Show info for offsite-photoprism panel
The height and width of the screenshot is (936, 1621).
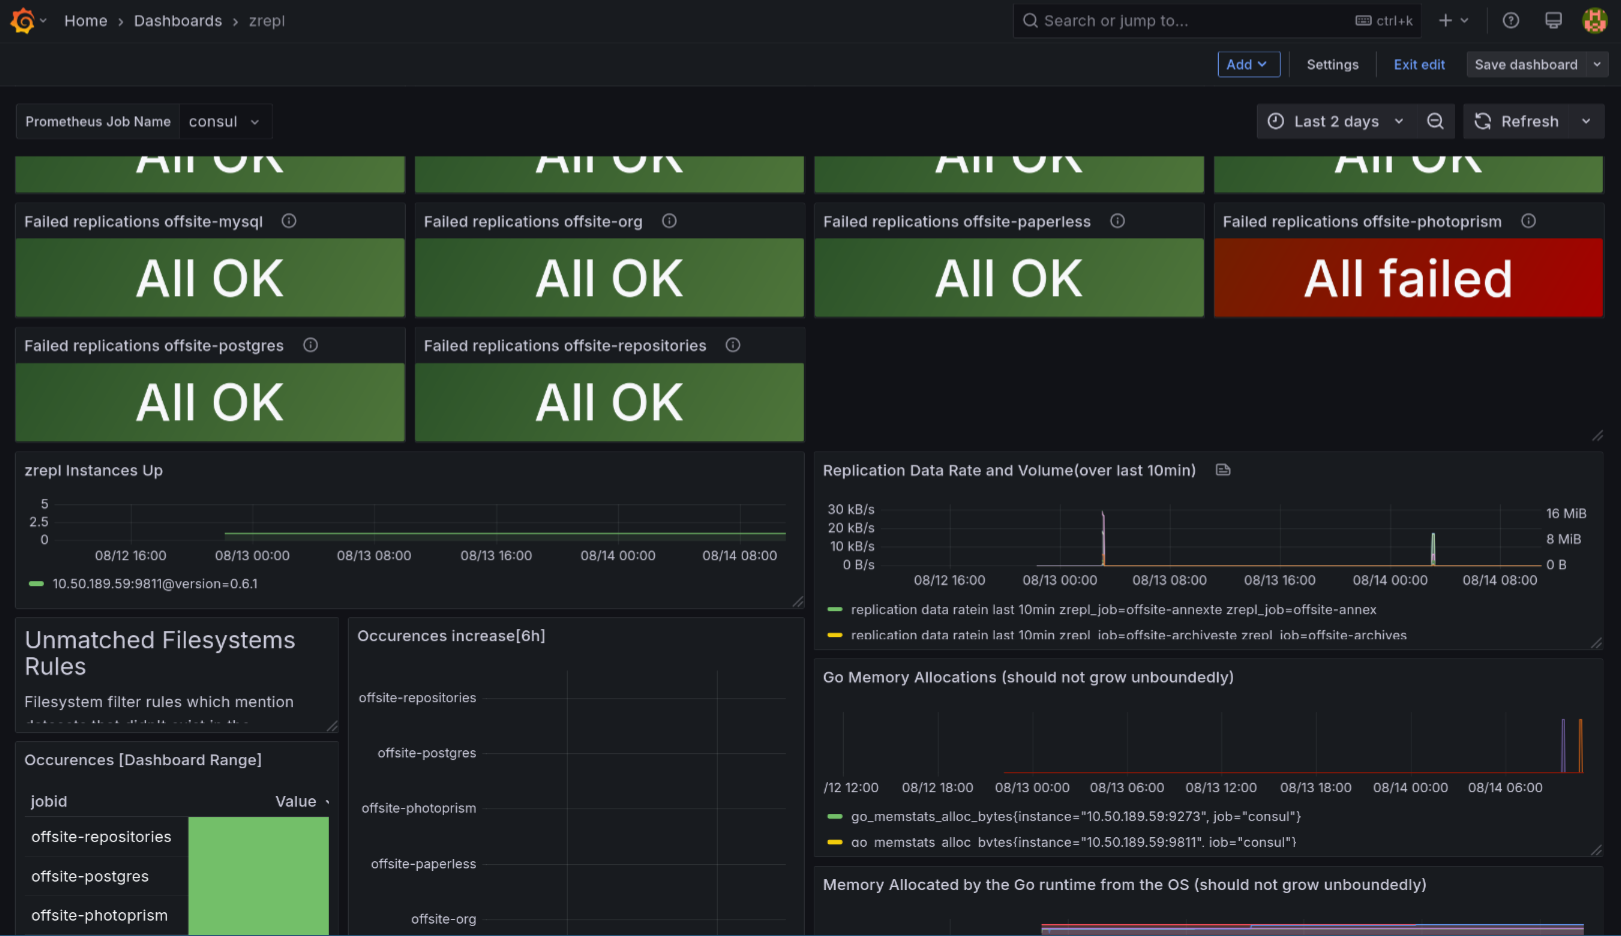(x=1528, y=221)
